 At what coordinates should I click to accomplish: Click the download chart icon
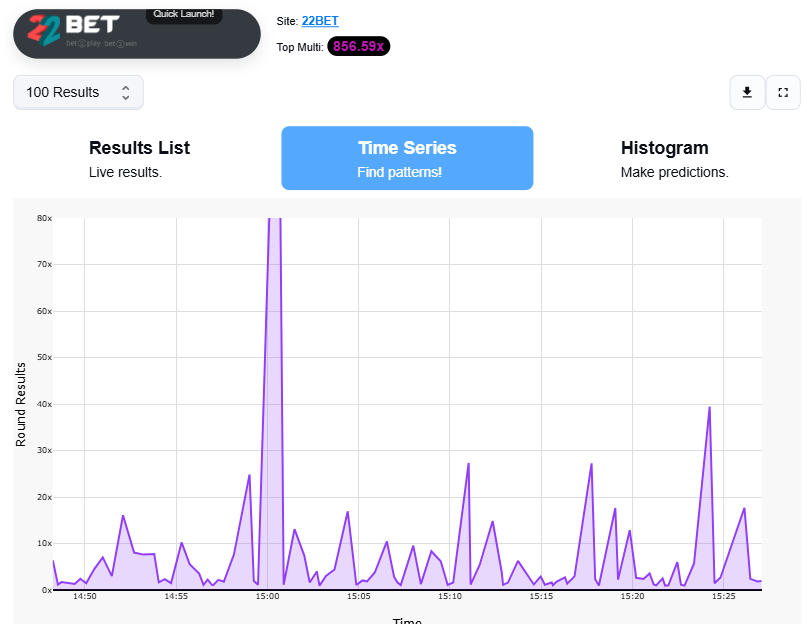[x=747, y=92]
